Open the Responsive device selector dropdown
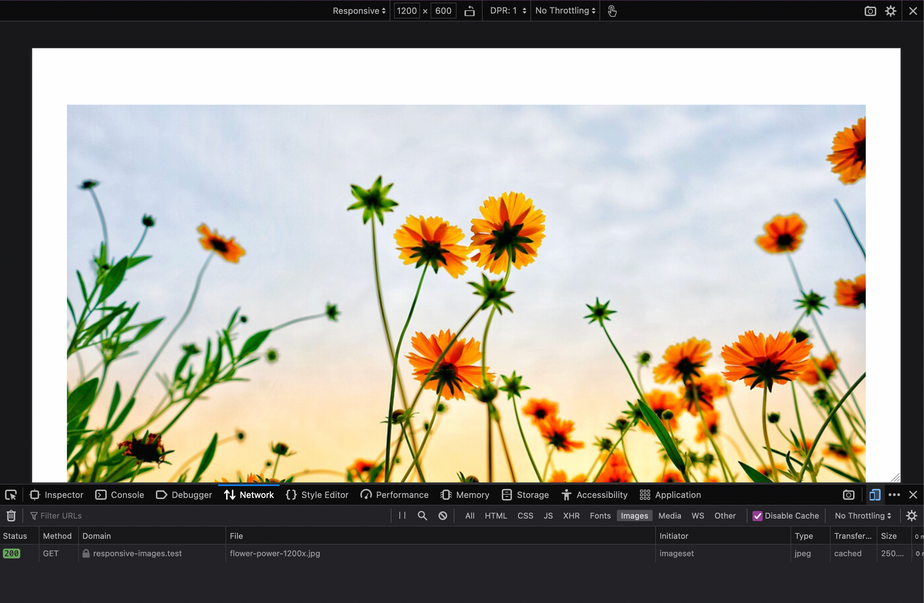 coord(359,10)
